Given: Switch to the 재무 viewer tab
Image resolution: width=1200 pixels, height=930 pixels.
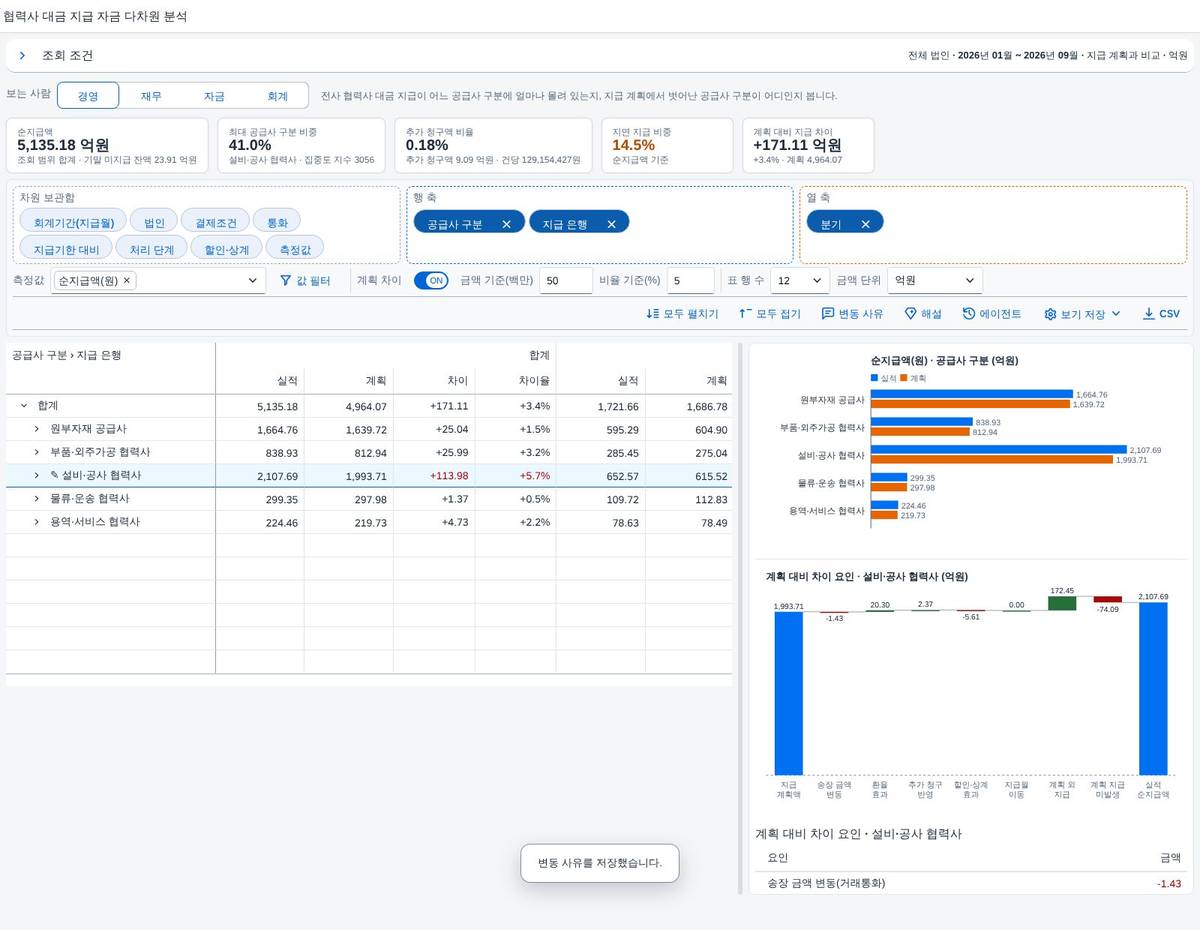Looking at the screenshot, I should click(x=151, y=96).
